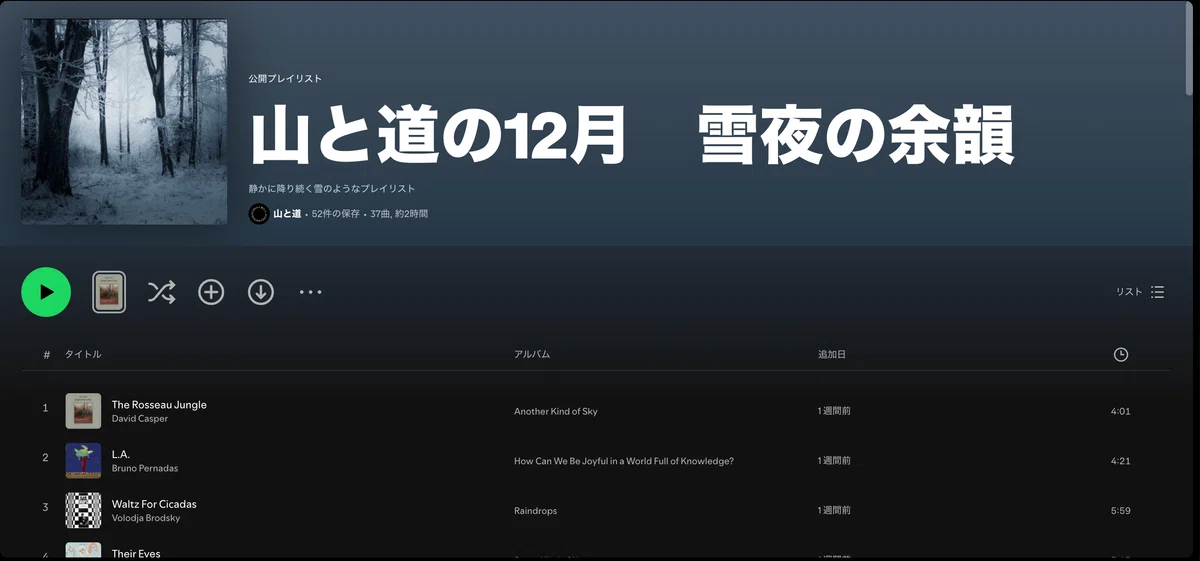Click the album preview thumbnail beside play

click(x=109, y=292)
